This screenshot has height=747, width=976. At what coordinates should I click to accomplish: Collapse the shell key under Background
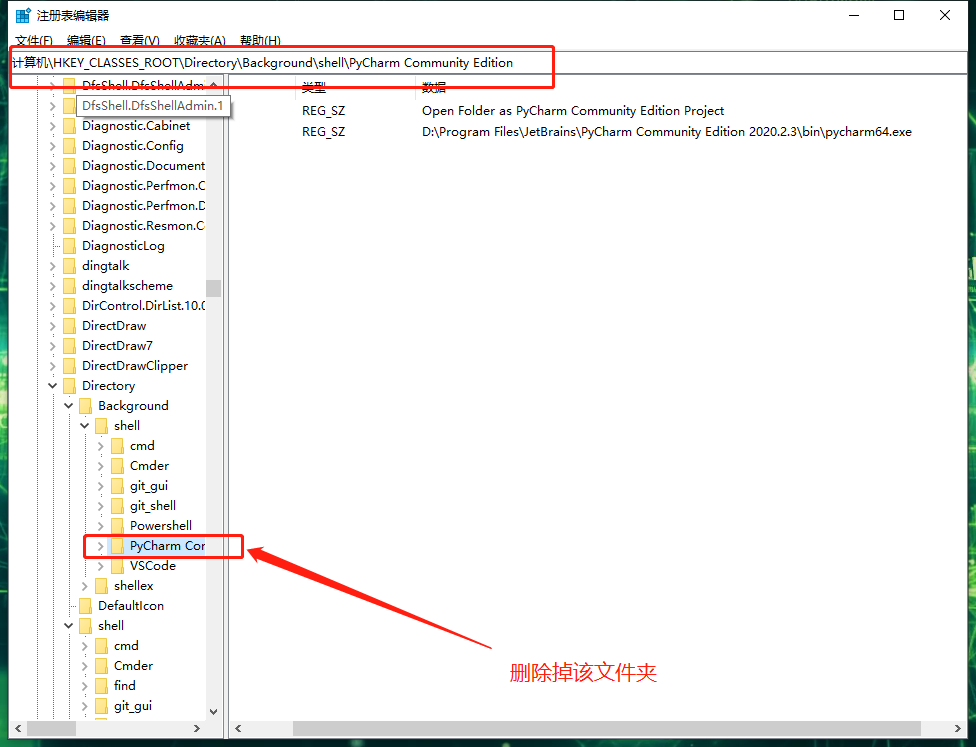coord(85,426)
